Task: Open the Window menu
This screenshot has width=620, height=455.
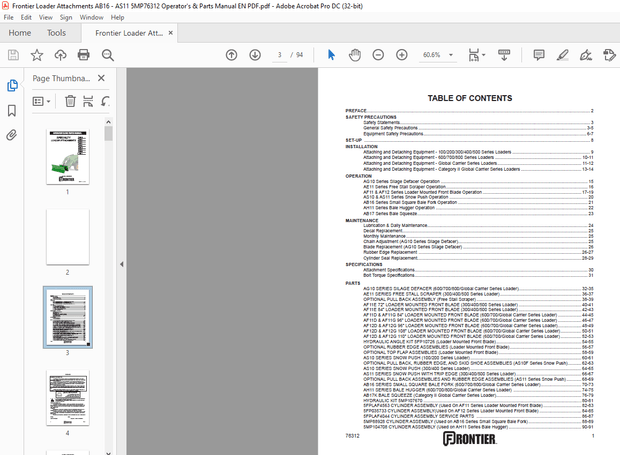Action: point(91,17)
